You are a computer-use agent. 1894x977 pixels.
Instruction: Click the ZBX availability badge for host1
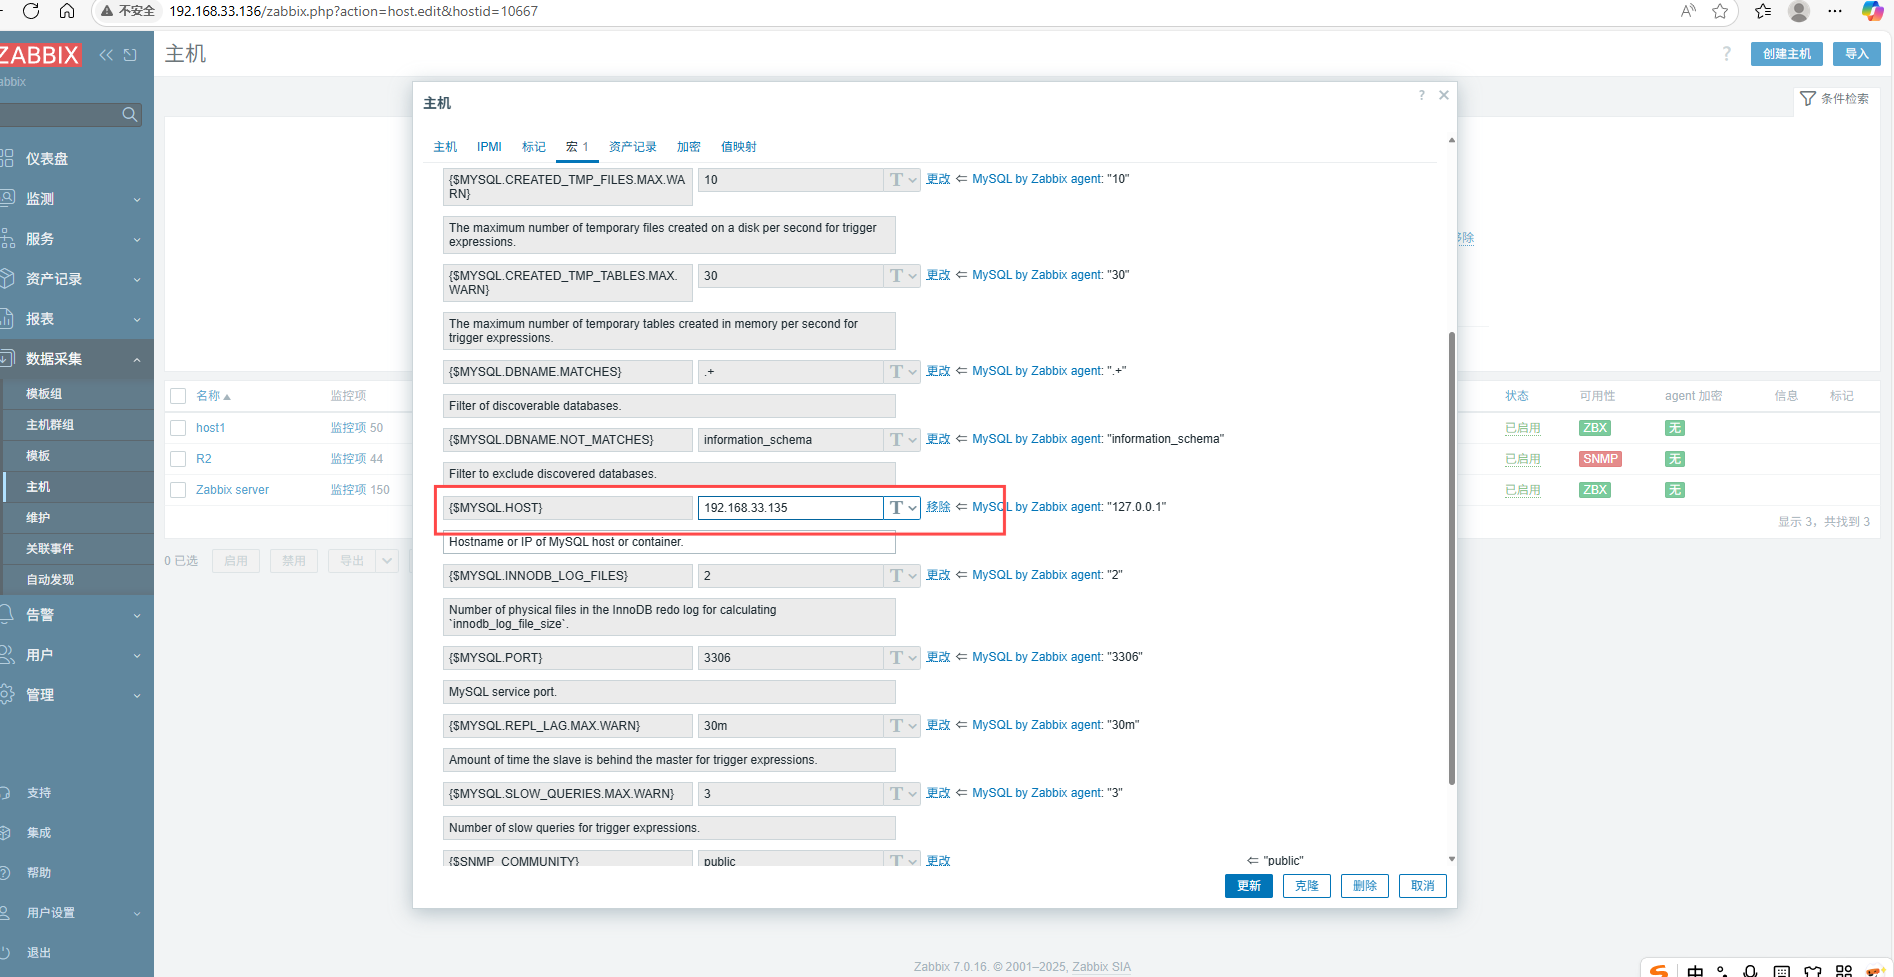pyautogui.click(x=1595, y=428)
